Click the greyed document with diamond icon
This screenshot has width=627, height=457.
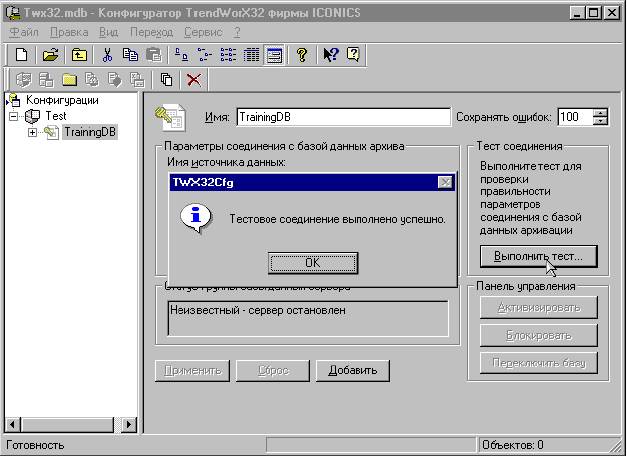coord(115,80)
